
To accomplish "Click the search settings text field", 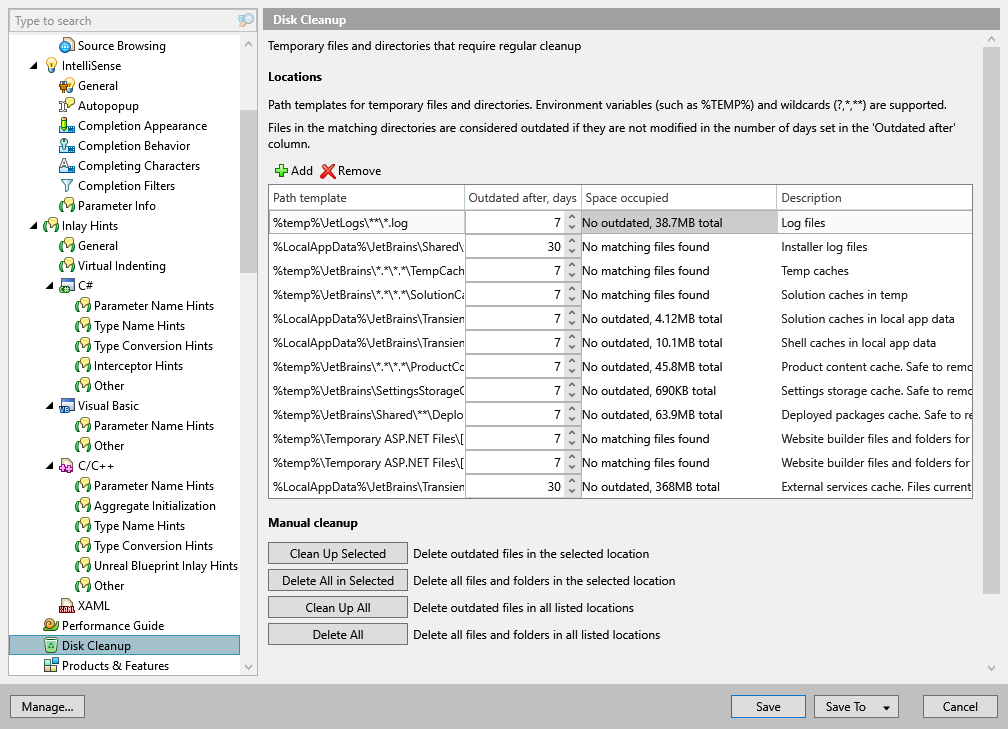I will click(120, 21).
